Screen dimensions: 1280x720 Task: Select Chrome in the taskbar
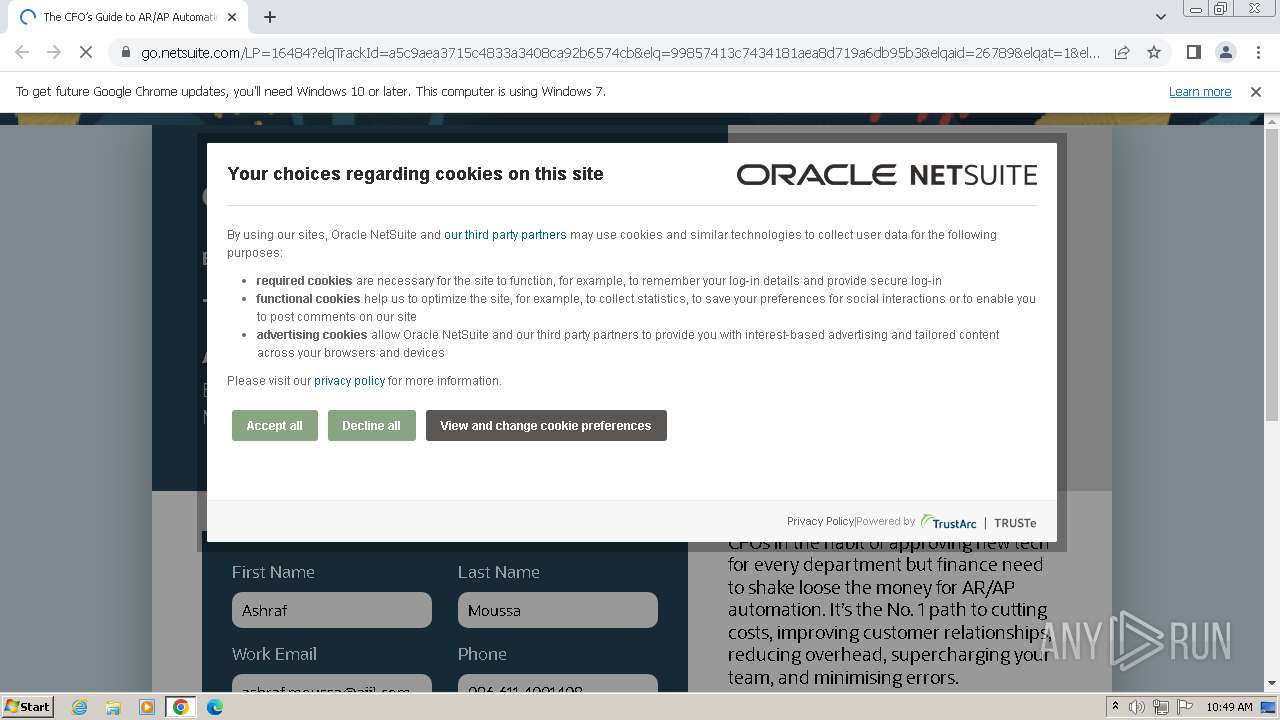(181, 707)
